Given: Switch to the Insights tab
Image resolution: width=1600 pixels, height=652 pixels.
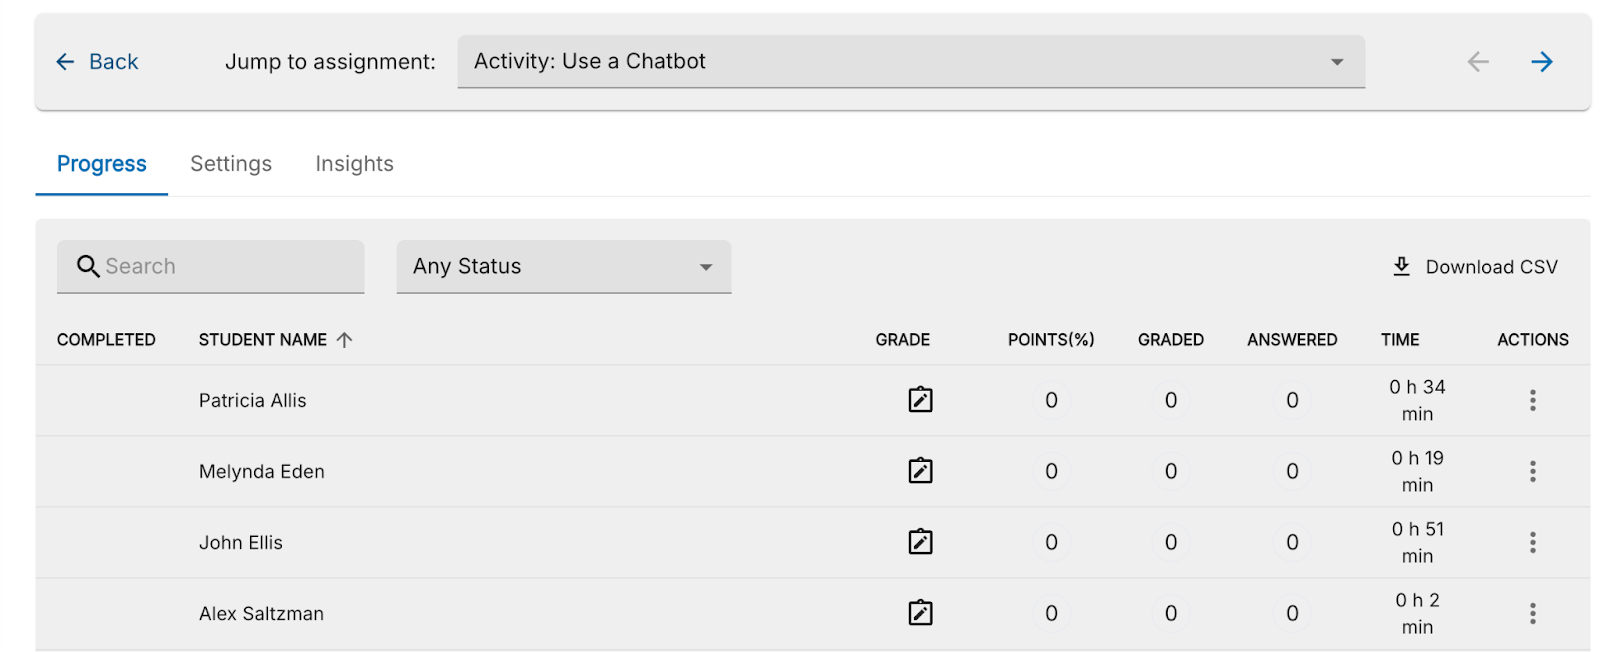Looking at the screenshot, I should (x=354, y=164).
